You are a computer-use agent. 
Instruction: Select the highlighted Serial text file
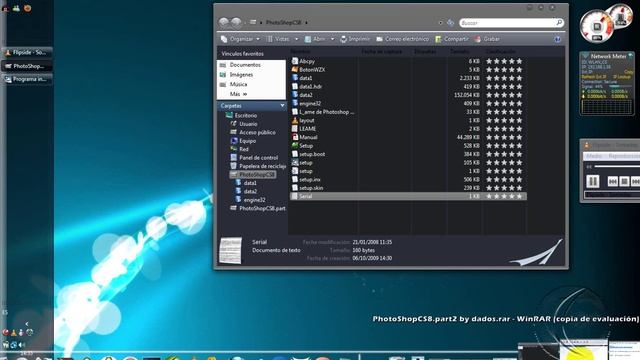point(408,196)
